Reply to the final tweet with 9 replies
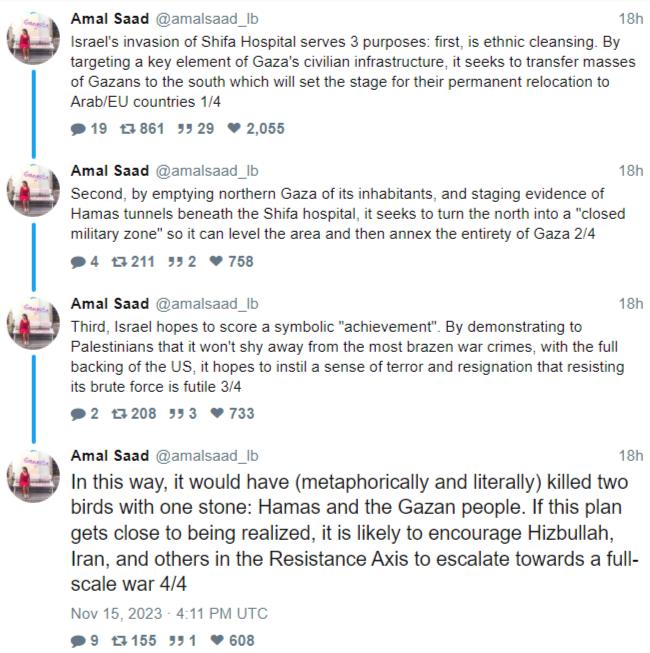The height and width of the screenshot is (653, 650). pos(79,641)
